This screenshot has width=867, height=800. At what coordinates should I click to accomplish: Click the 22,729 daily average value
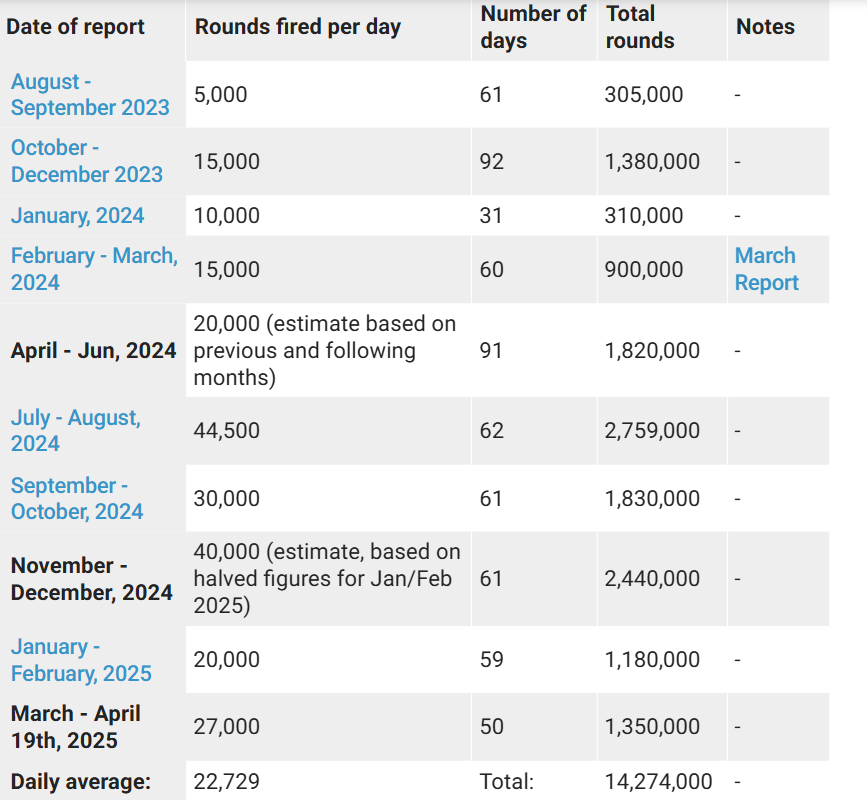click(x=226, y=781)
